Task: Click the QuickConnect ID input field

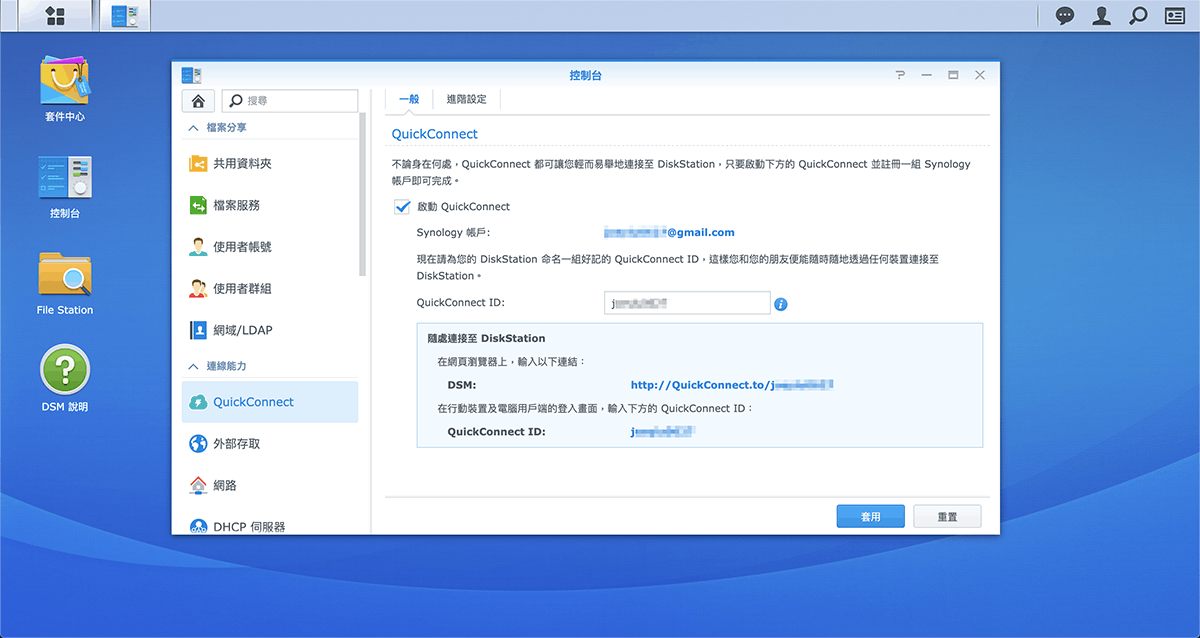Action: pos(687,303)
